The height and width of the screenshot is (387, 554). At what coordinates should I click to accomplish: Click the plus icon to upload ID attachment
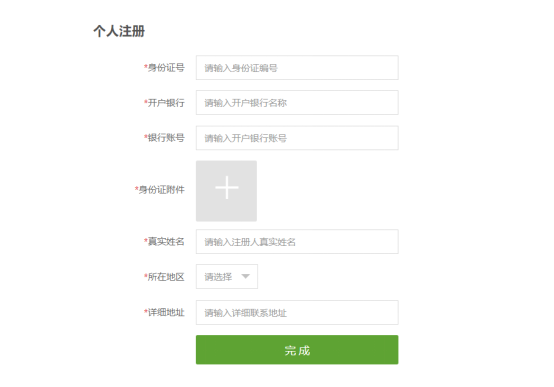coord(226,187)
